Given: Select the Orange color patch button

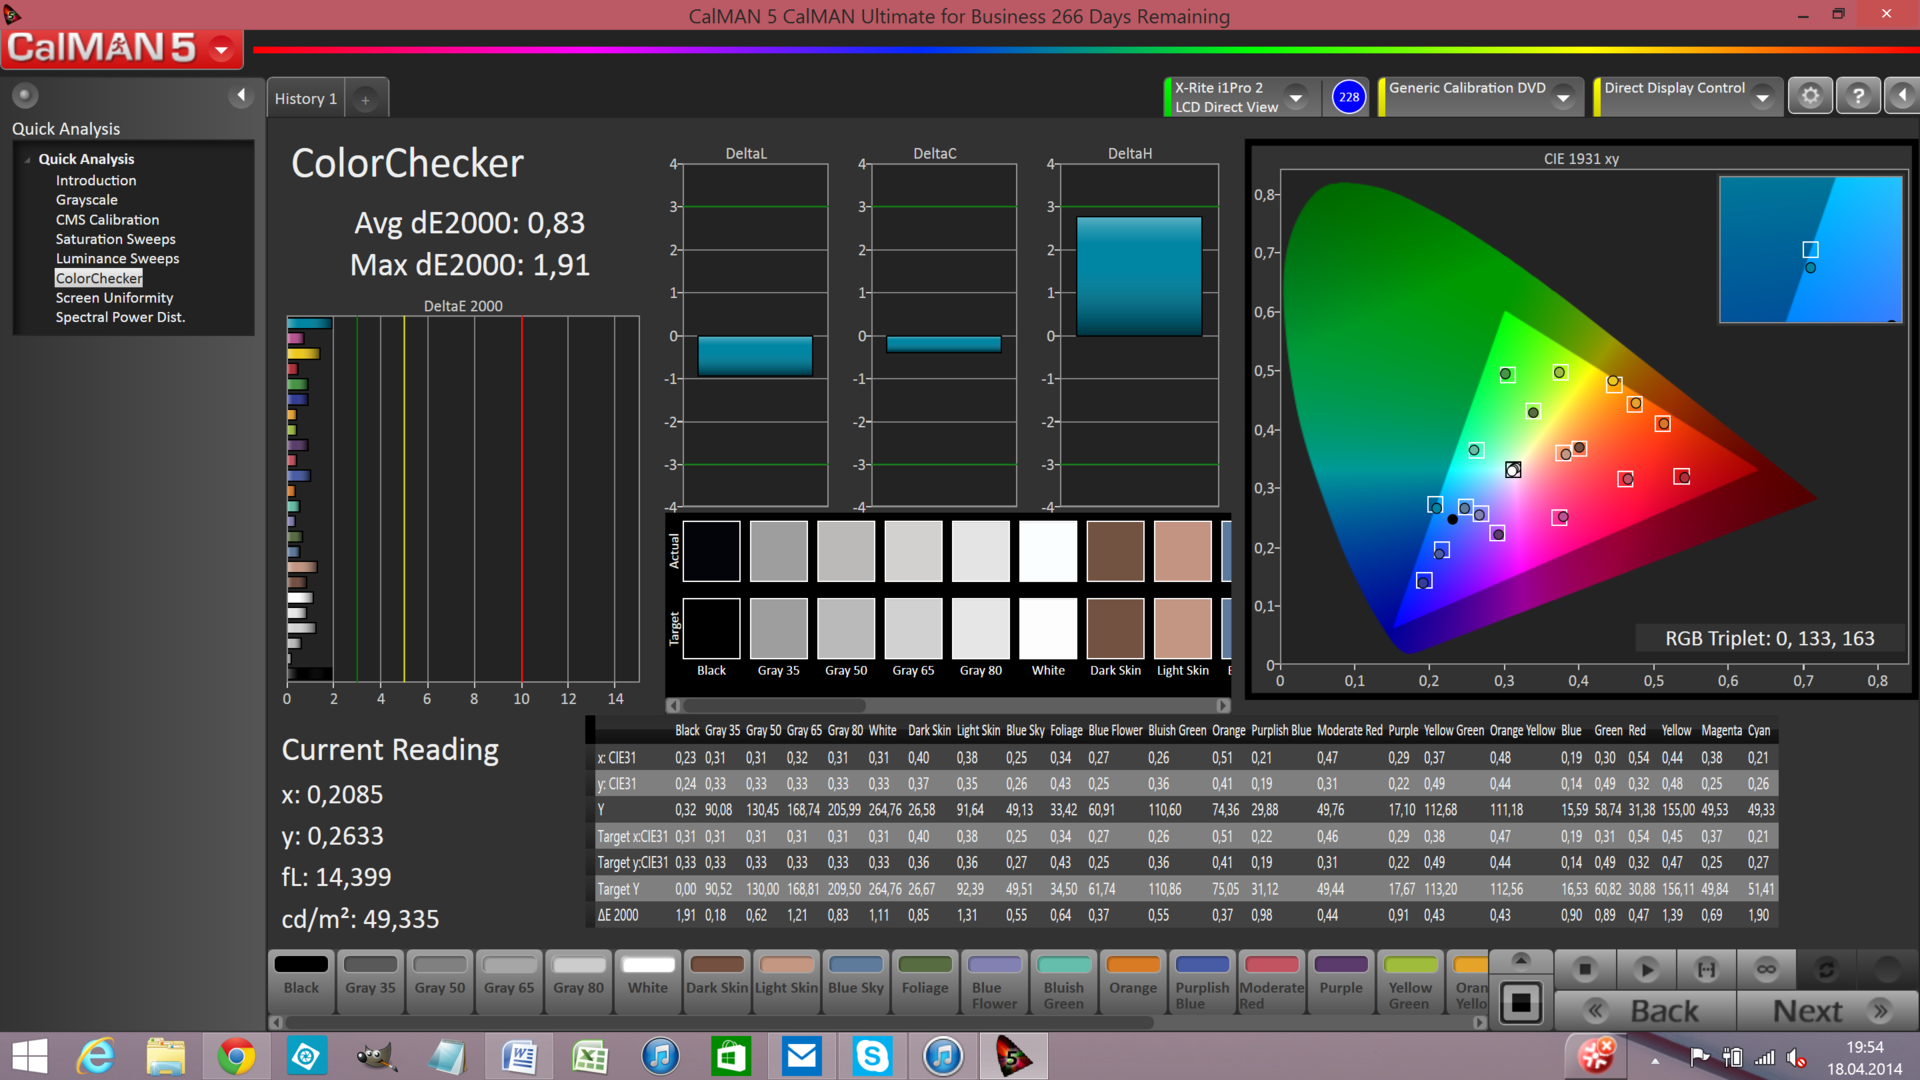Looking at the screenshot, I should [x=1132, y=978].
